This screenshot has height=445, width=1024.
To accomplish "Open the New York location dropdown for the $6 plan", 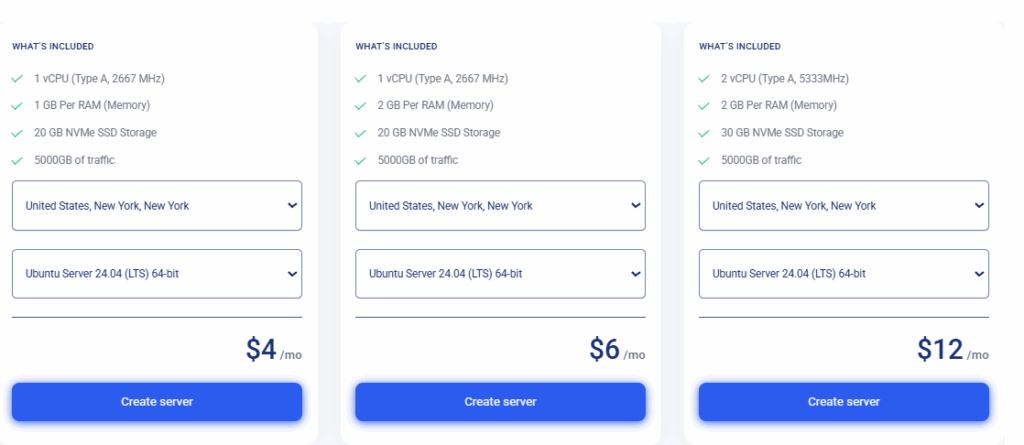I will point(500,206).
